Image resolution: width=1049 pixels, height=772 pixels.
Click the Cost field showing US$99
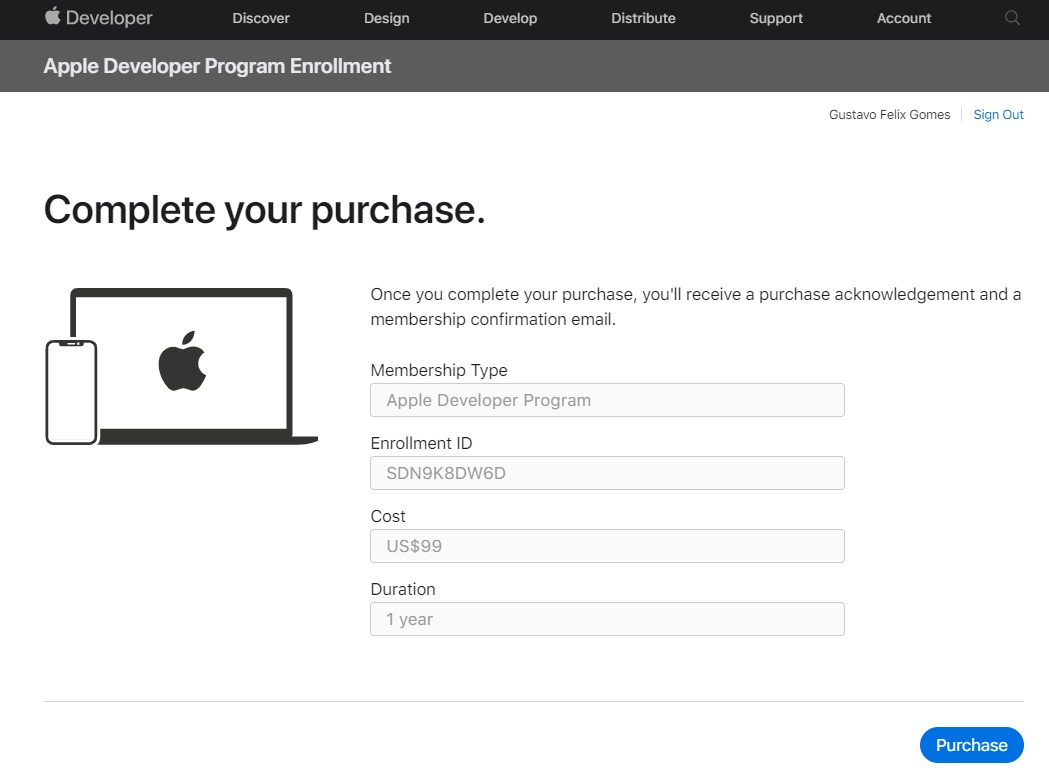pos(607,546)
